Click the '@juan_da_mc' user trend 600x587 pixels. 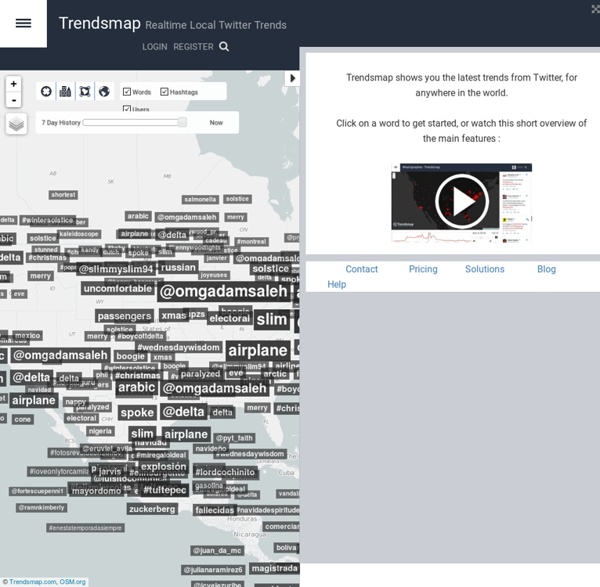217,551
